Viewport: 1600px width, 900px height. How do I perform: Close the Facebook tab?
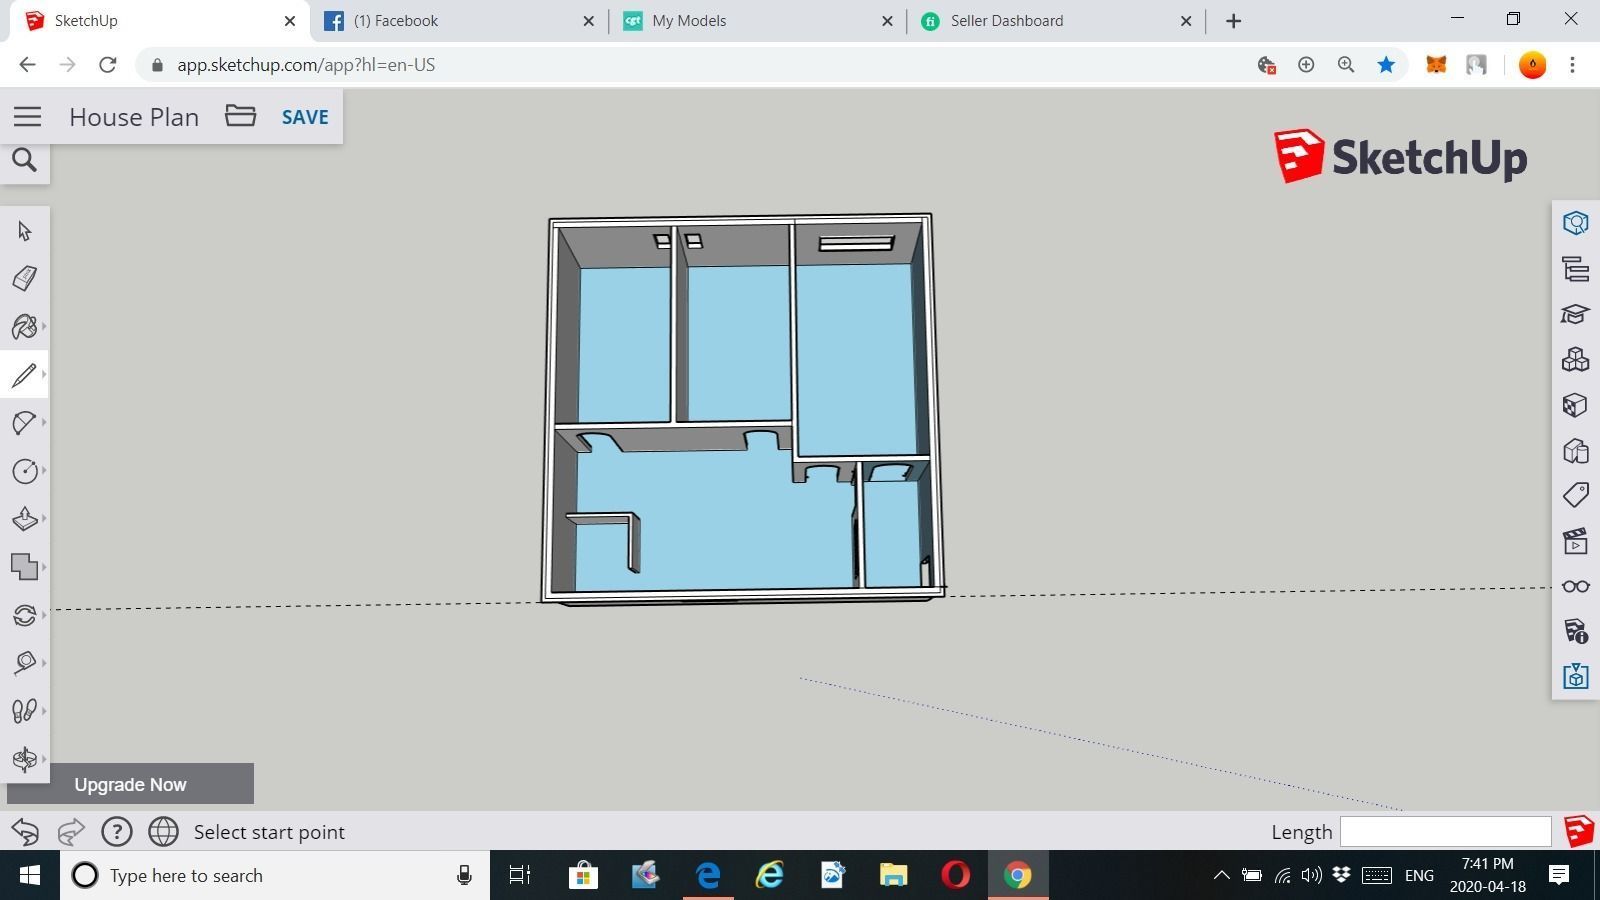(588, 21)
